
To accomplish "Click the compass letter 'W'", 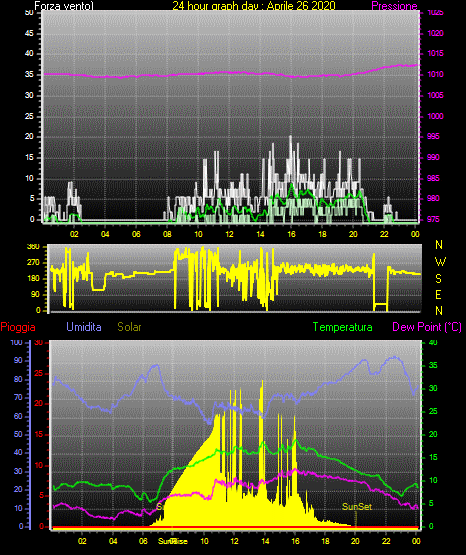I will [440, 262].
